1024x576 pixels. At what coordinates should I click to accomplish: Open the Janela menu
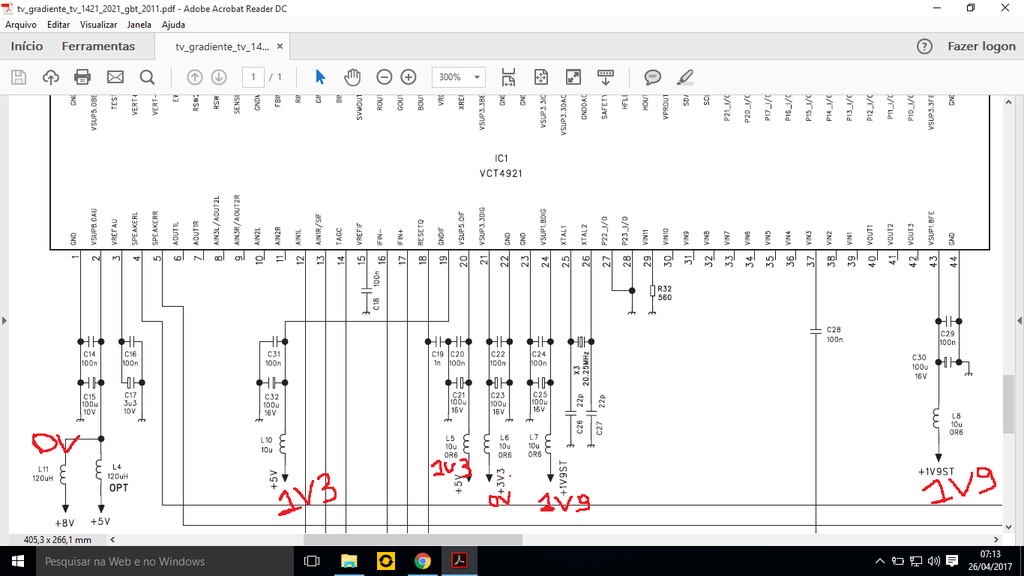pyautogui.click(x=138, y=25)
